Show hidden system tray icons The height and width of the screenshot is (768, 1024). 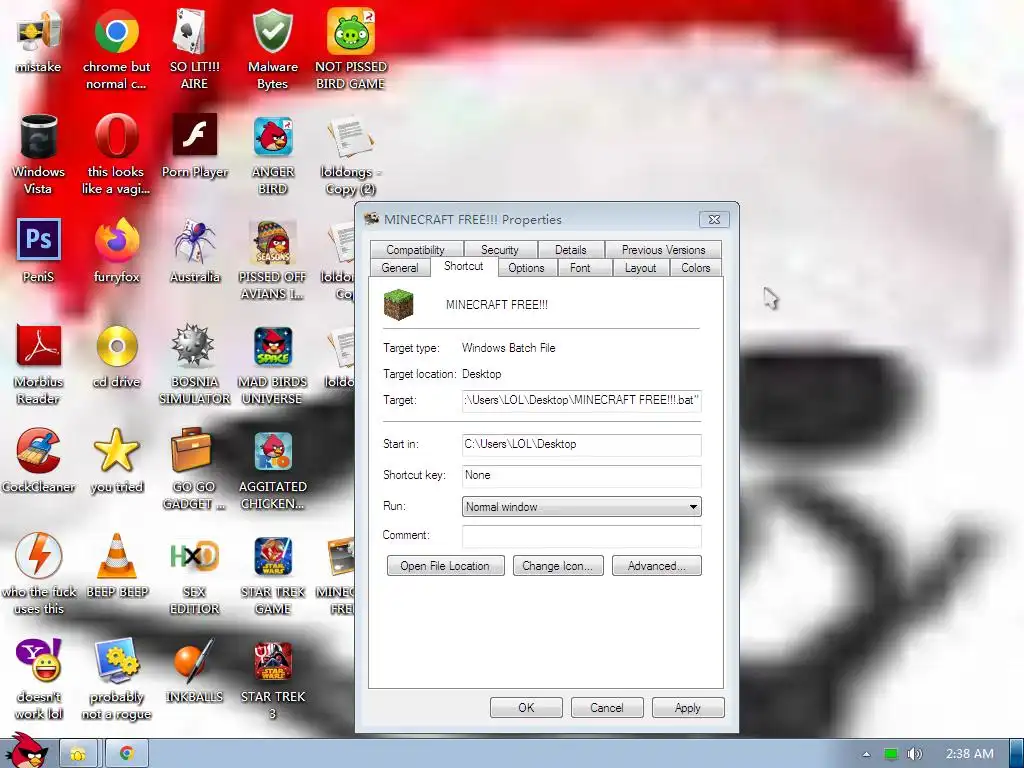tap(866, 754)
